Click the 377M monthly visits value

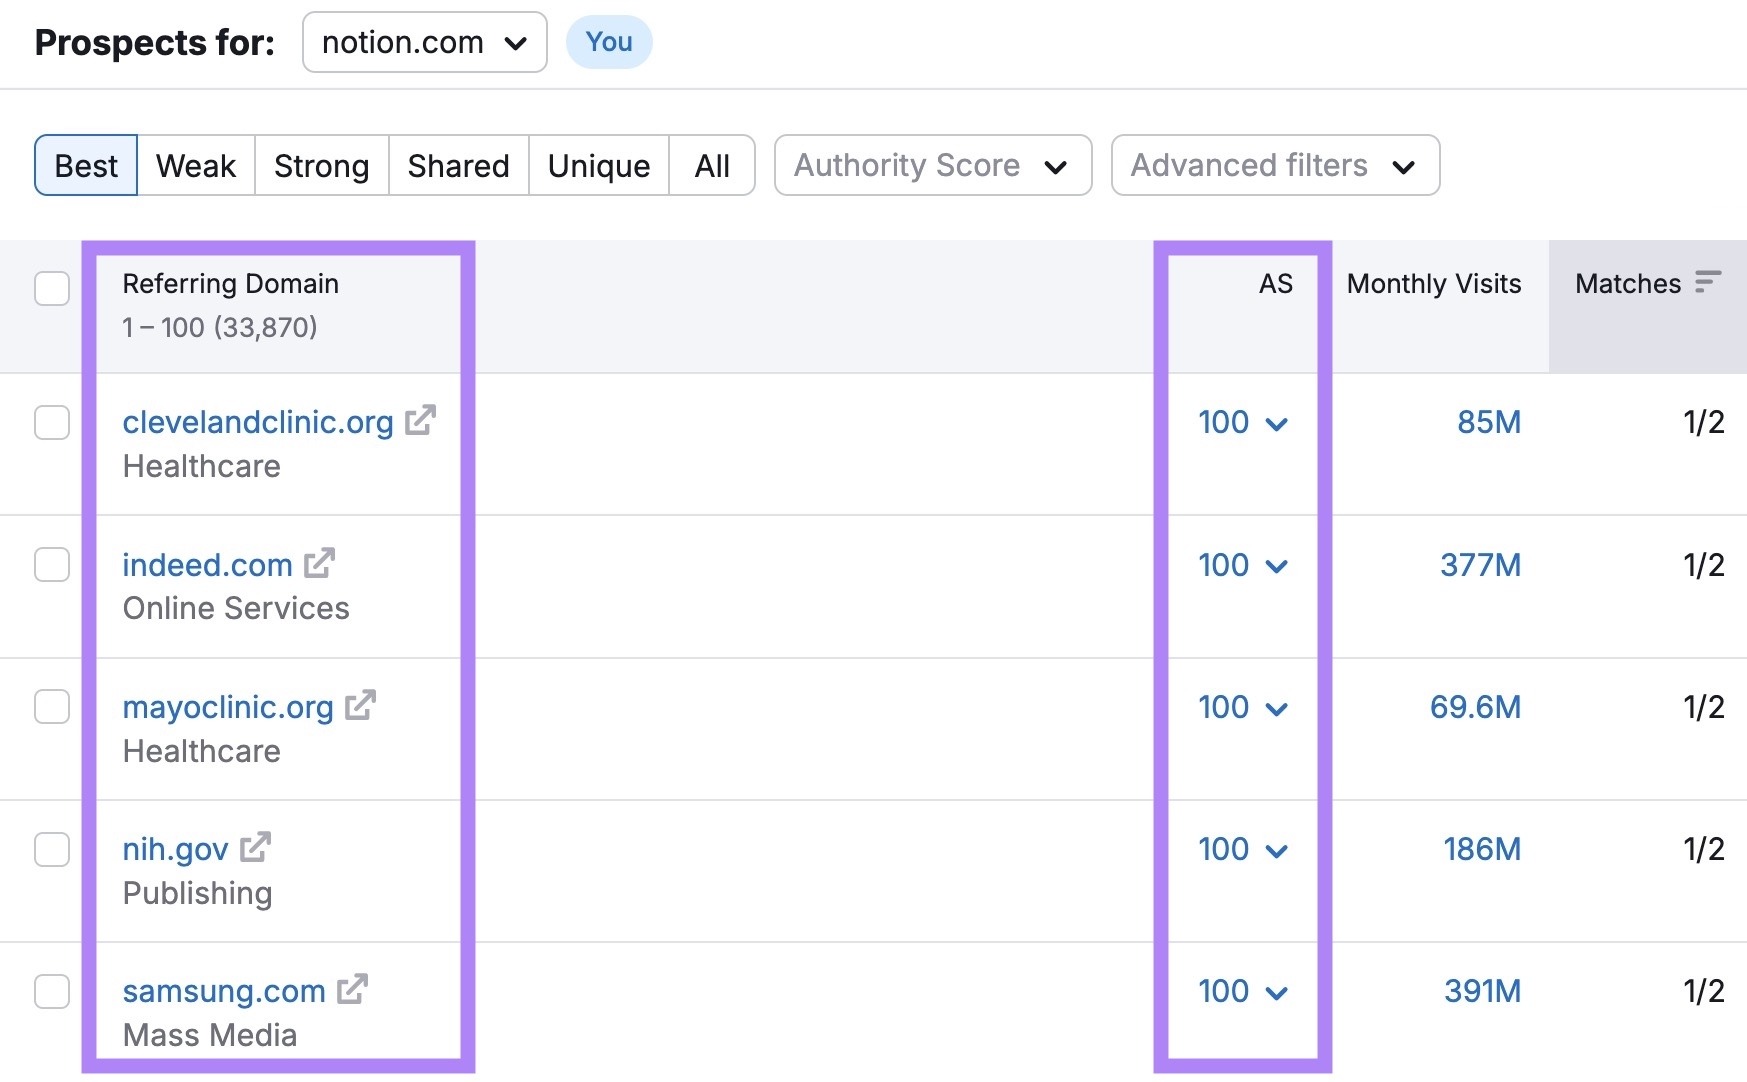pos(1480,565)
